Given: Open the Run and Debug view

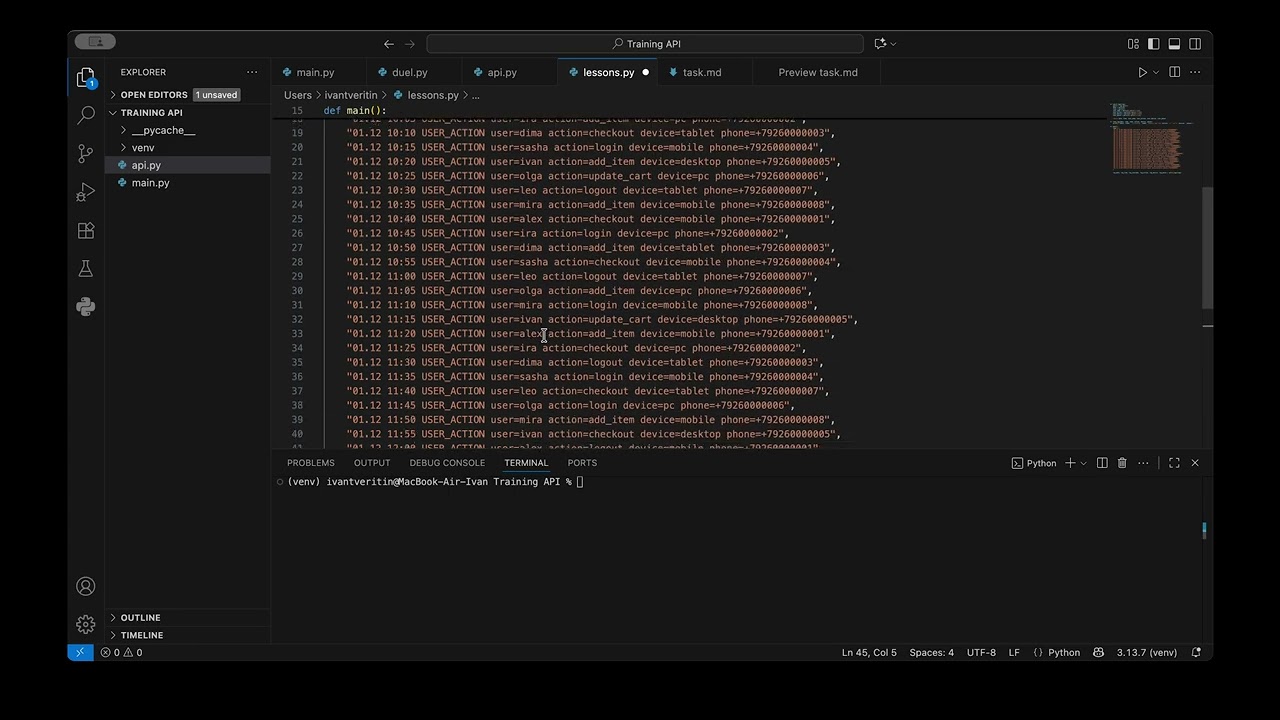Looking at the screenshot, I should 86,192.
